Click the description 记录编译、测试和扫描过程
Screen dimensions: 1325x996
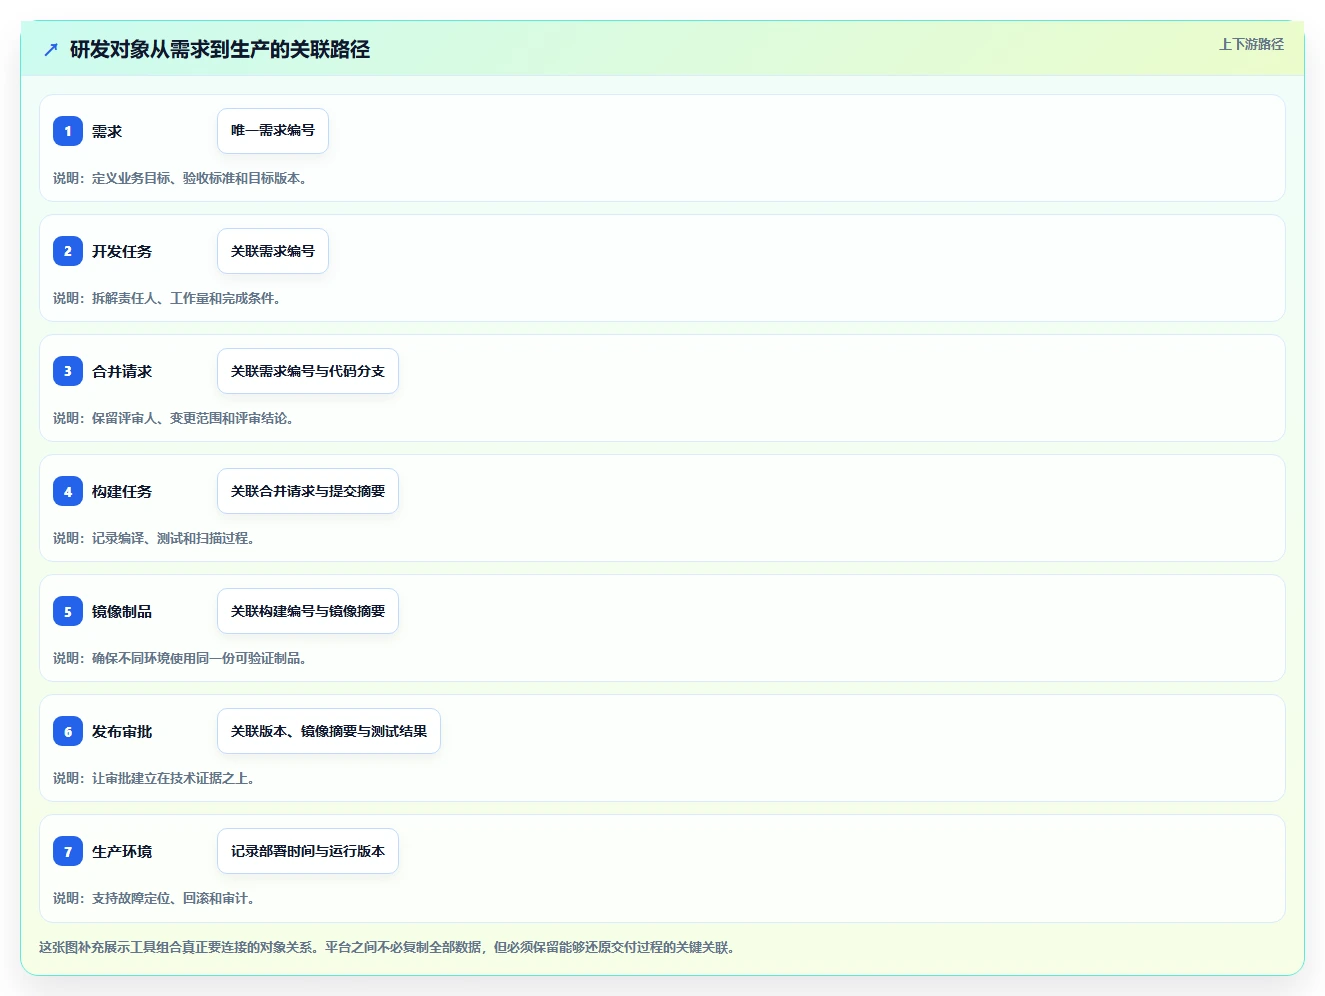pyautogui.click(x=173, y=538)
